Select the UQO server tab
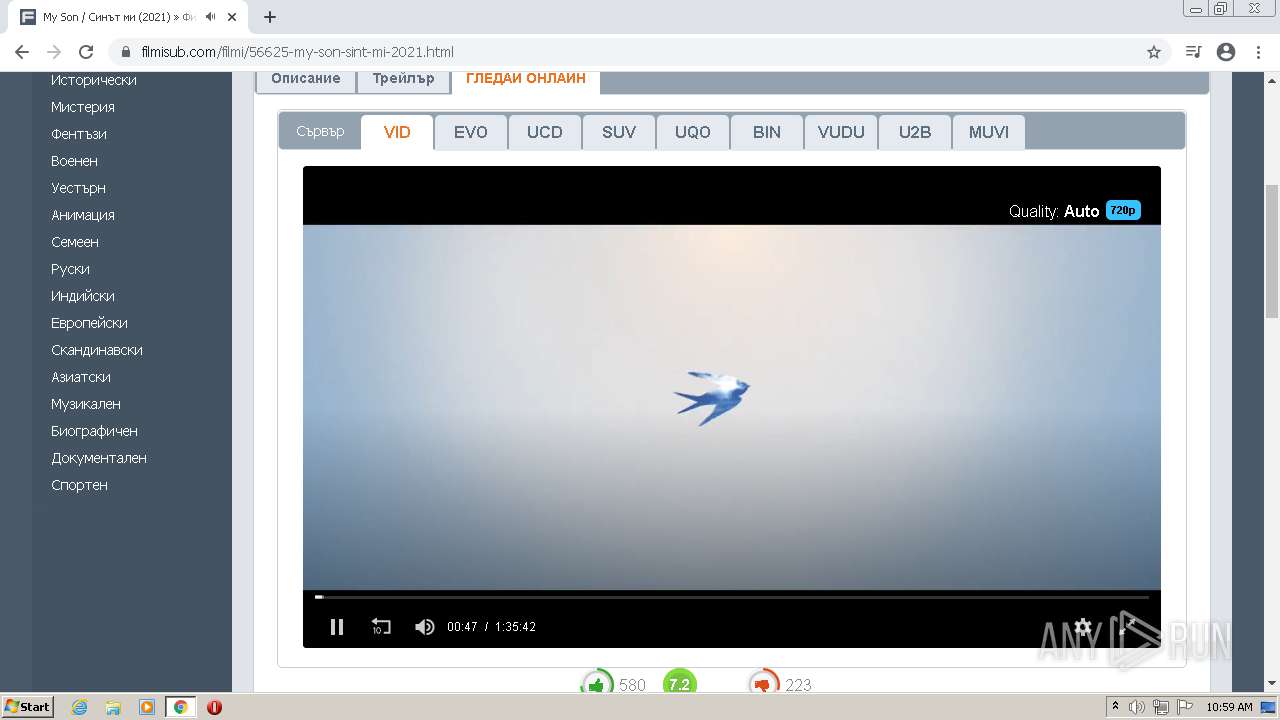 point(693,132)
